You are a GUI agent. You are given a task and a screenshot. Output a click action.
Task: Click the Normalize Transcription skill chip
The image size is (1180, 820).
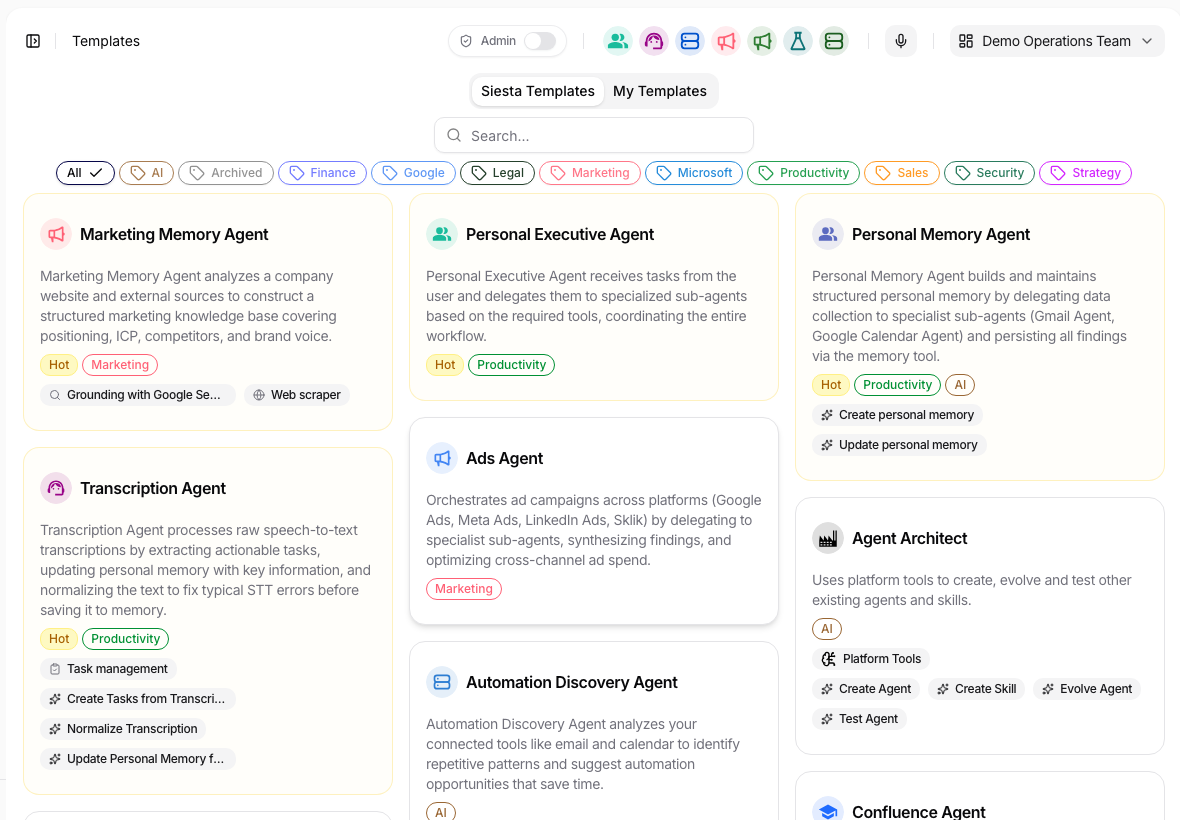click(x=123, y=729)
